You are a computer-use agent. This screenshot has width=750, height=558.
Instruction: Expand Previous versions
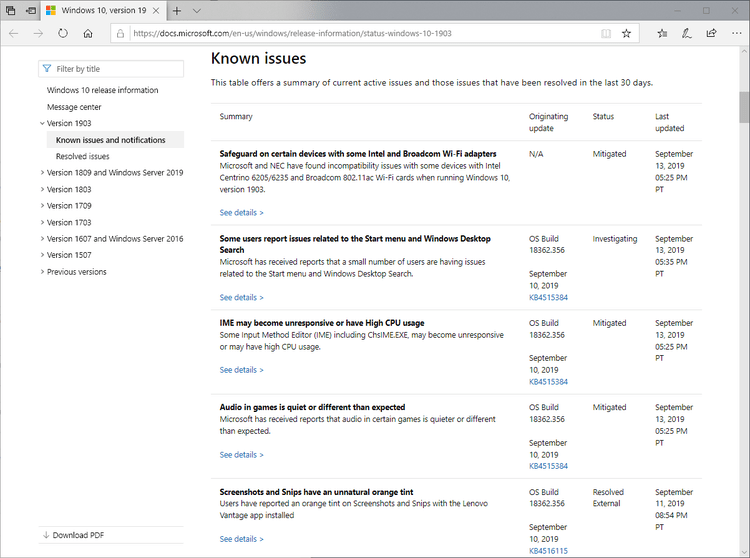point(42,272)
